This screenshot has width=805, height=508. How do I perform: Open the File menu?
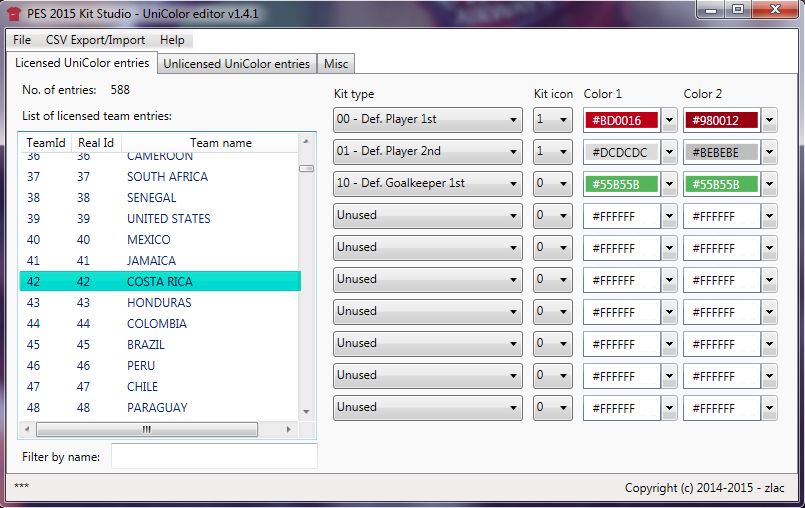22,40
